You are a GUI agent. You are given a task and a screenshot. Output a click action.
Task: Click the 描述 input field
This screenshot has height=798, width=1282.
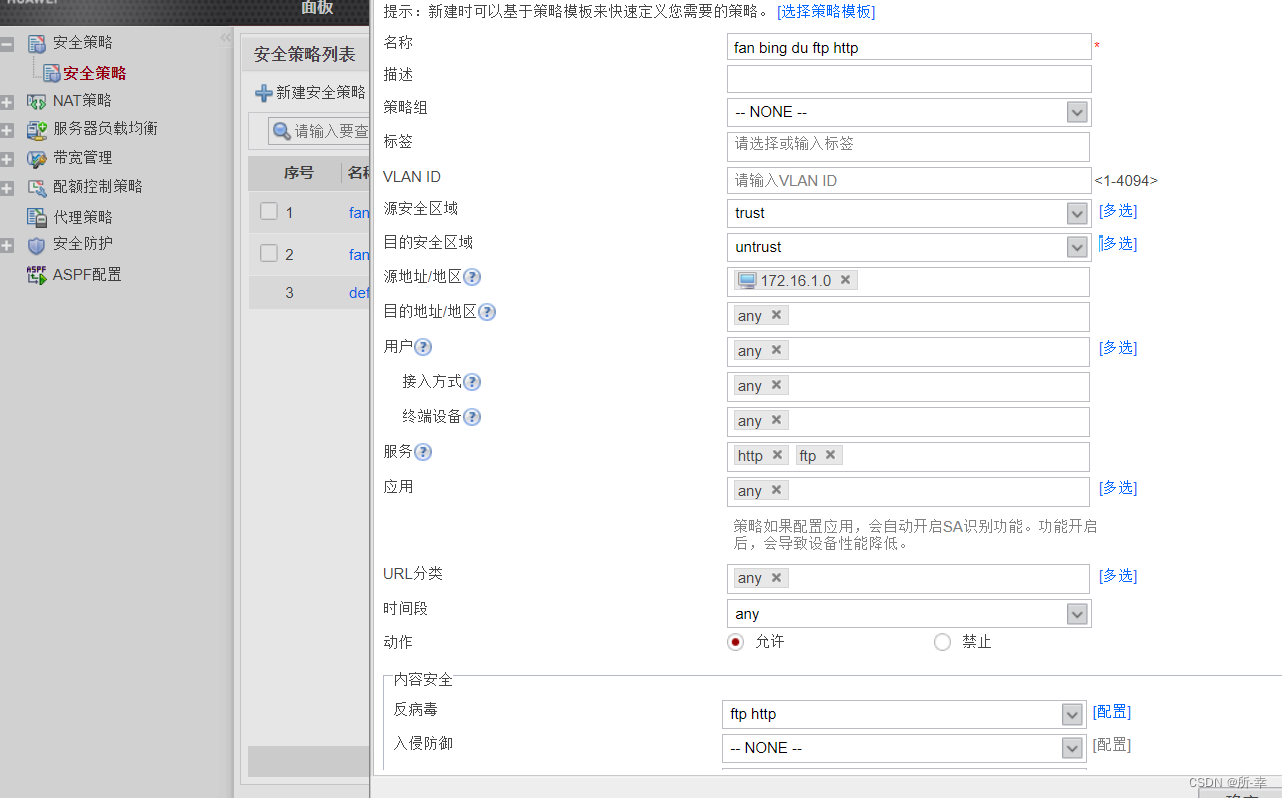909,79
